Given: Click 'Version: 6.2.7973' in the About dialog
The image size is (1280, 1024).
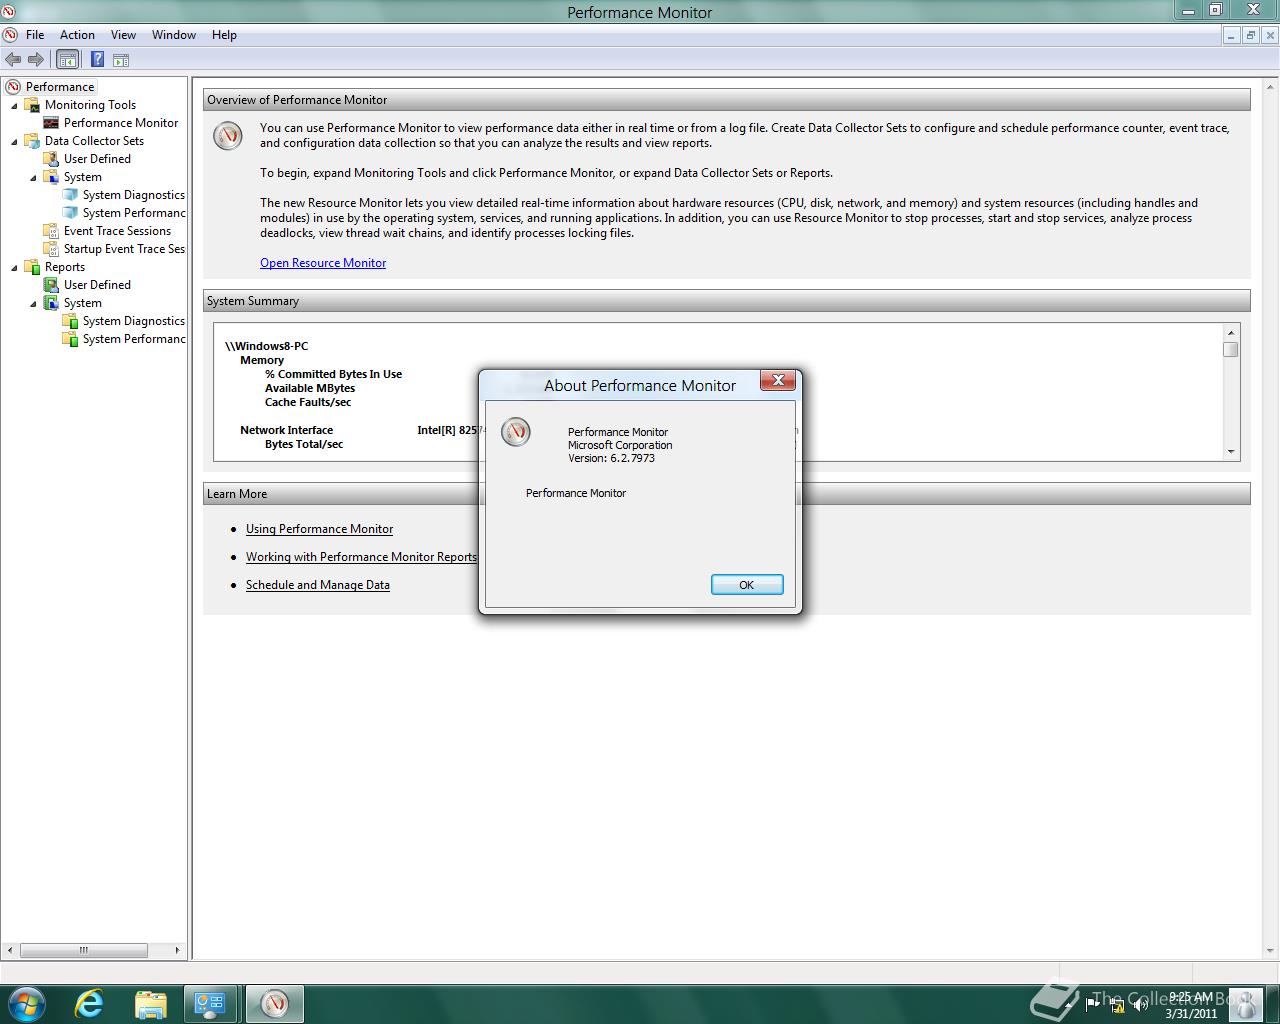Looking at the screenshot, I should pos(611,458).
